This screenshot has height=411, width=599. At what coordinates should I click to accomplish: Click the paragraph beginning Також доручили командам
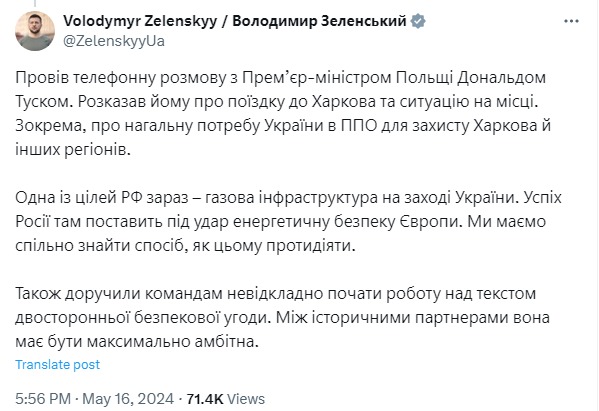(282, 318)
